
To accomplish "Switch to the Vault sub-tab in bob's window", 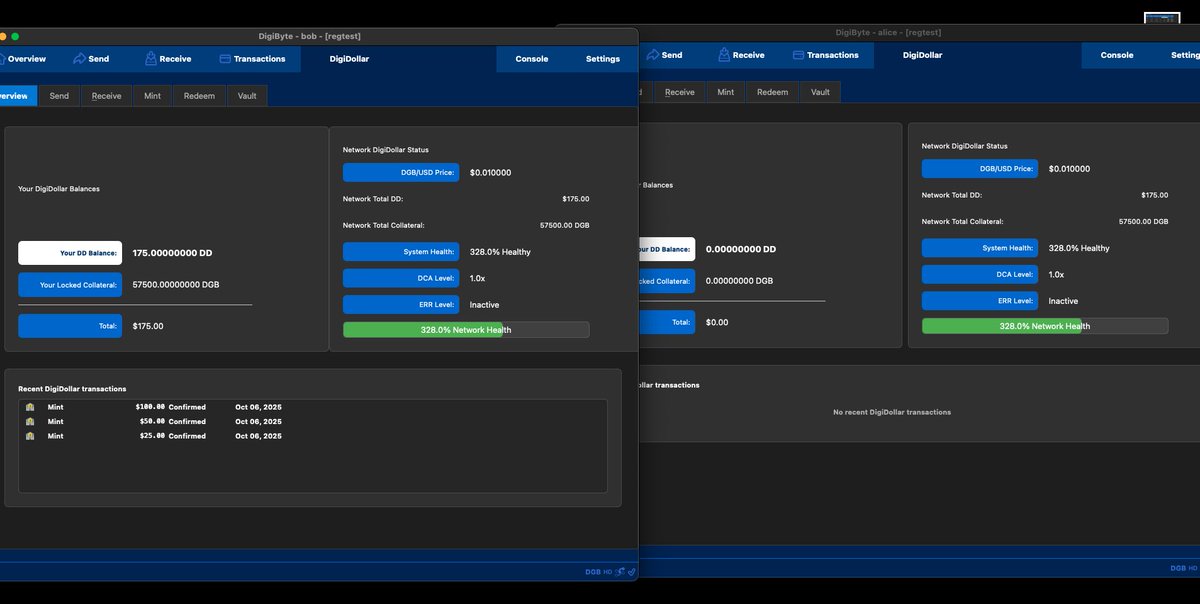I will (x=246, y=96).
